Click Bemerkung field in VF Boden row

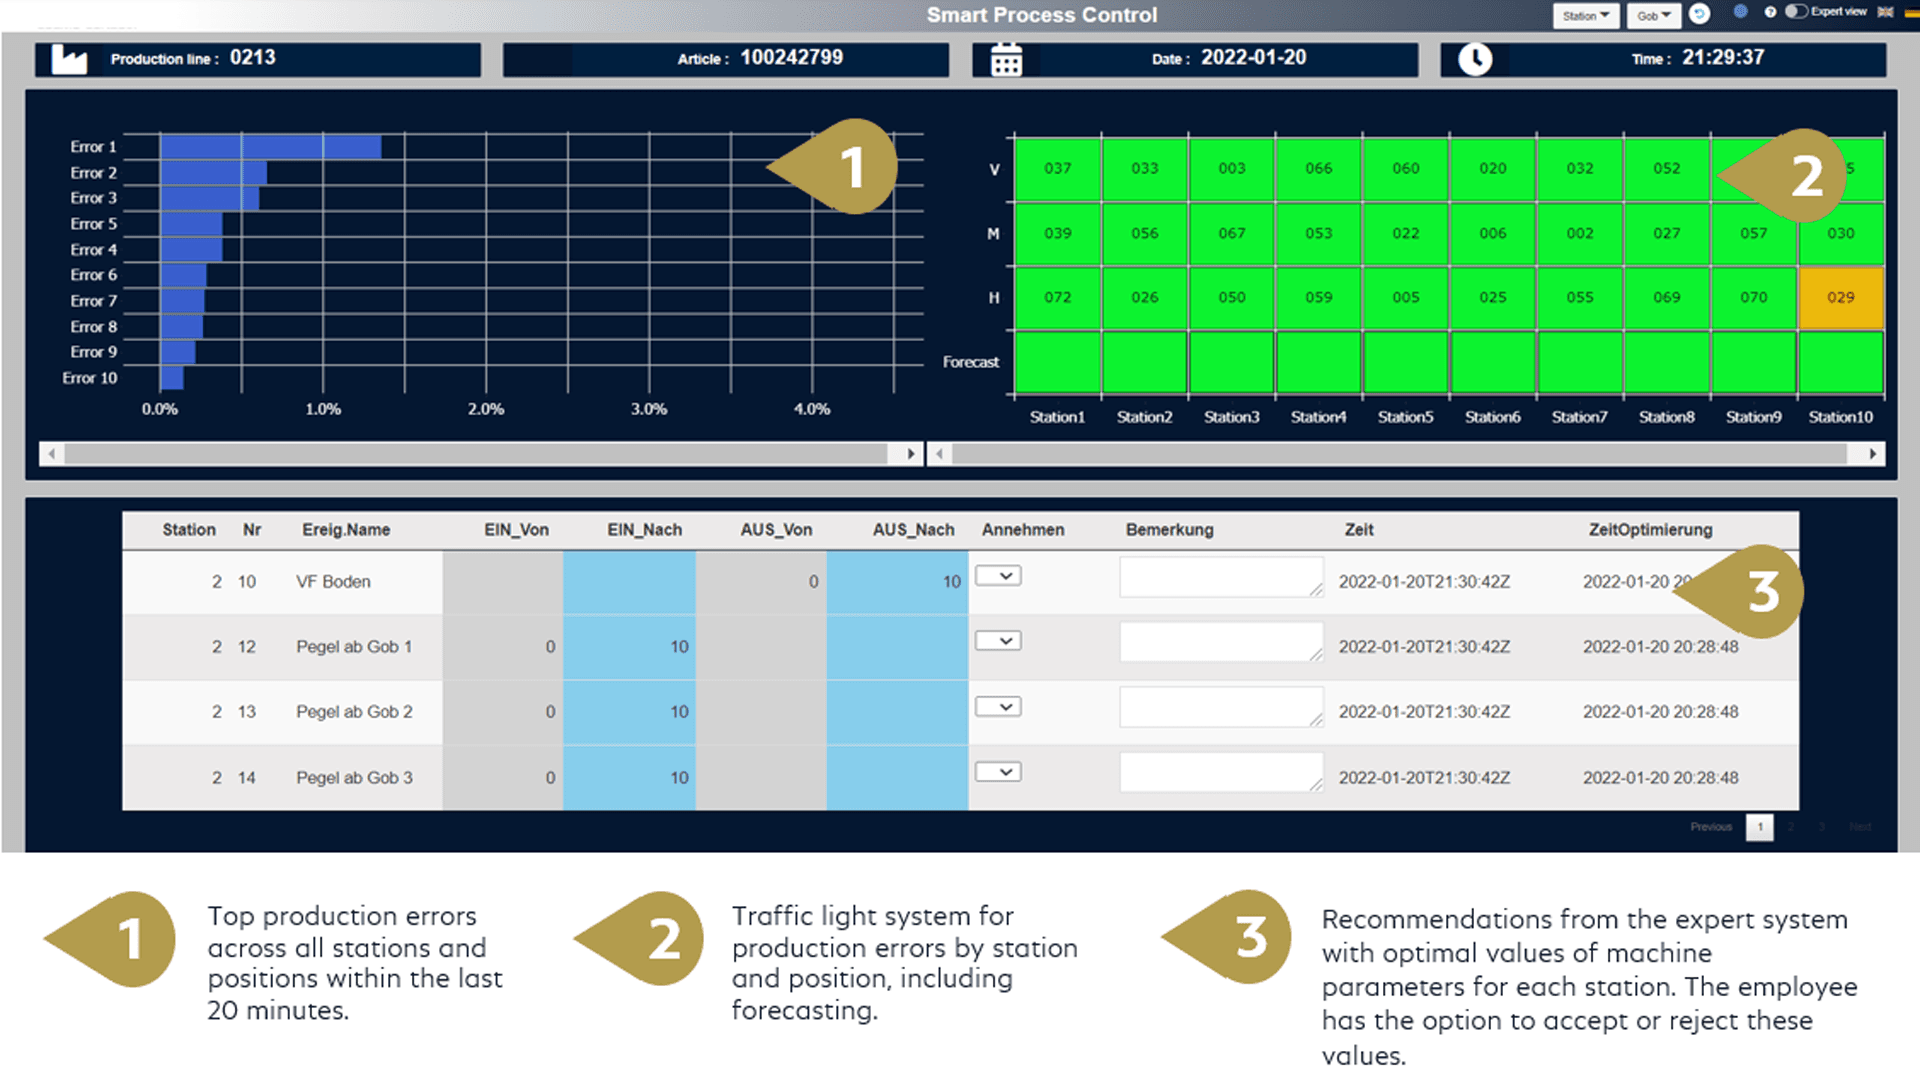(x=1221, y=577)
